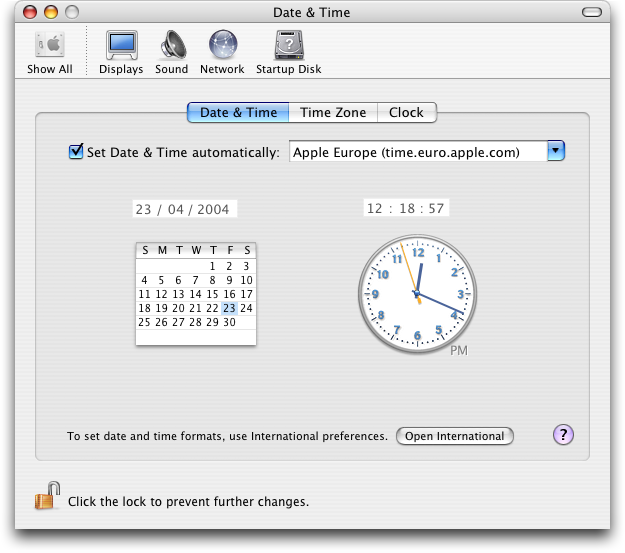Select day 15 in the calendar
The image size is (625, 553).
click(x=212, y=294)
